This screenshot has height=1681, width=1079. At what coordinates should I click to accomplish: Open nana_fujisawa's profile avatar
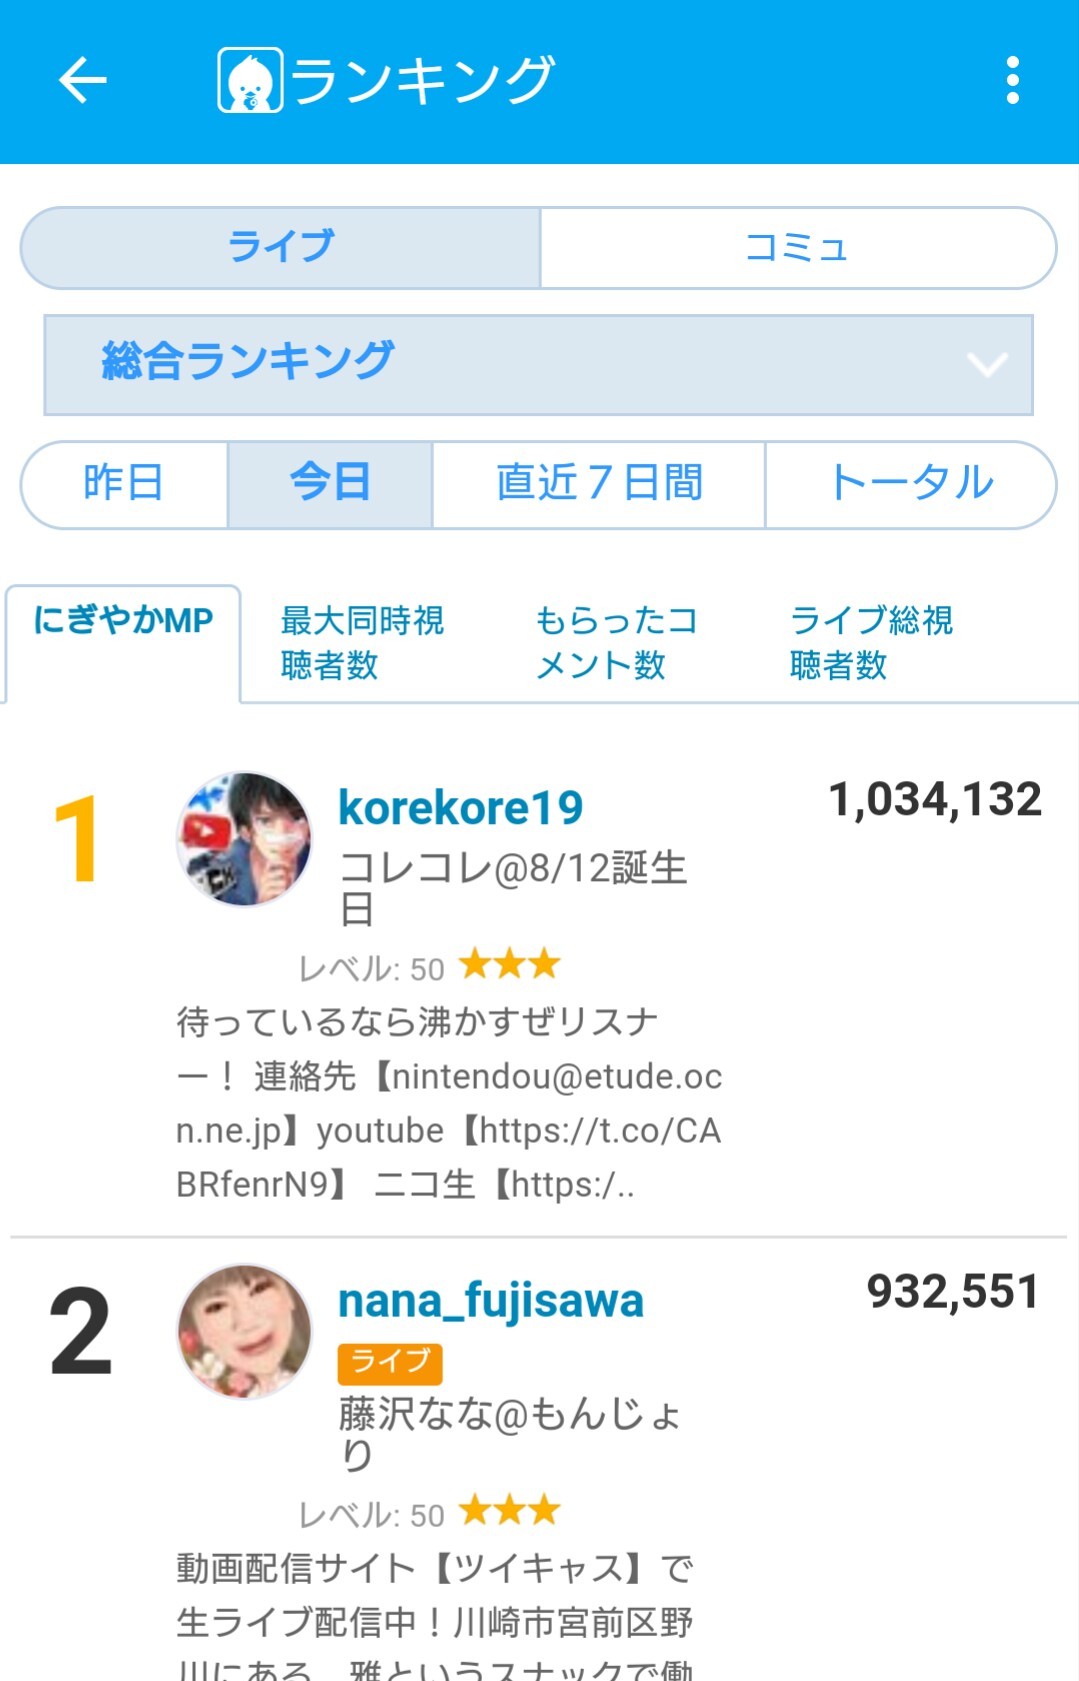click(244, 1331)
